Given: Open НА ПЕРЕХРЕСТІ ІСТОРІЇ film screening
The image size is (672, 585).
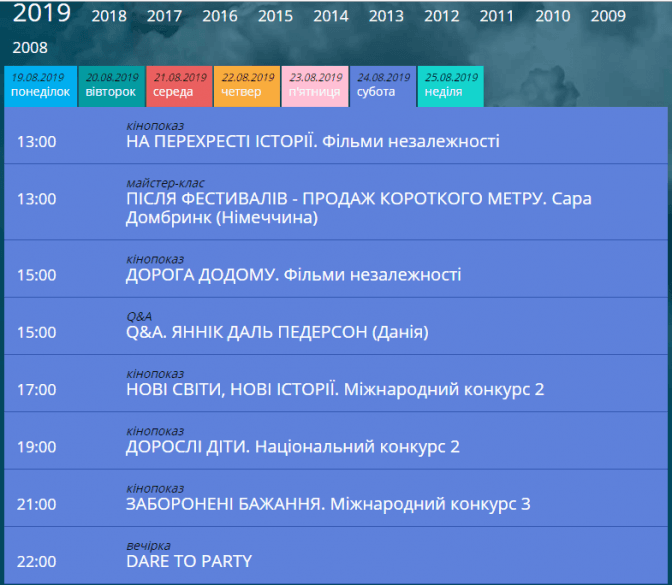Looking at the screenshot, I should pos(313,141).
